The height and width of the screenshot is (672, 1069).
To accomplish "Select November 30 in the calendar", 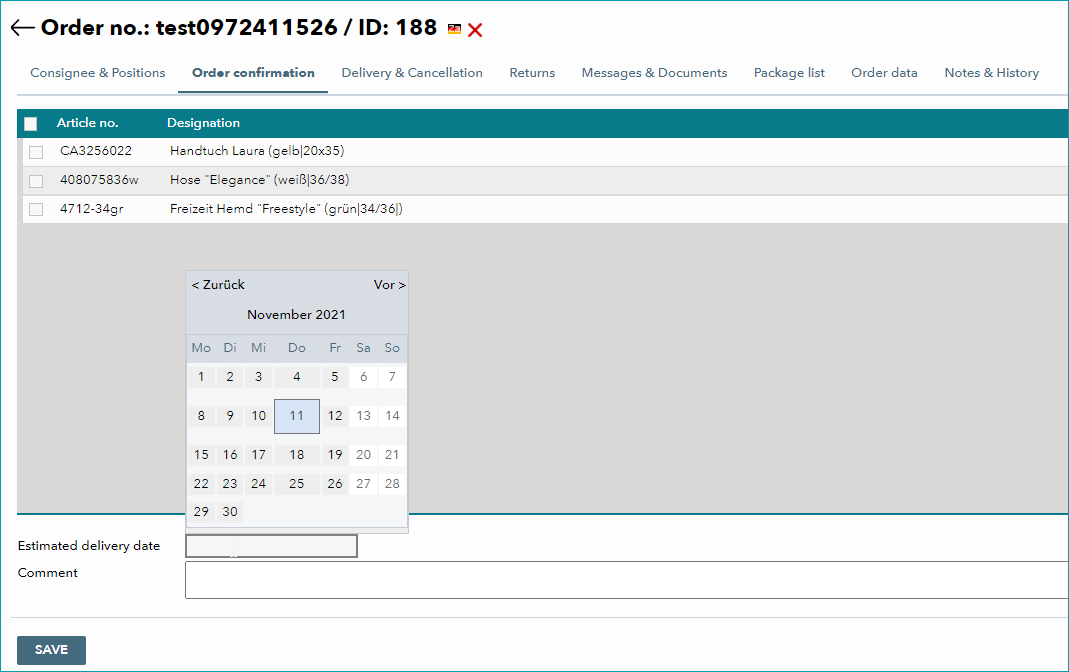I will 230,512.
